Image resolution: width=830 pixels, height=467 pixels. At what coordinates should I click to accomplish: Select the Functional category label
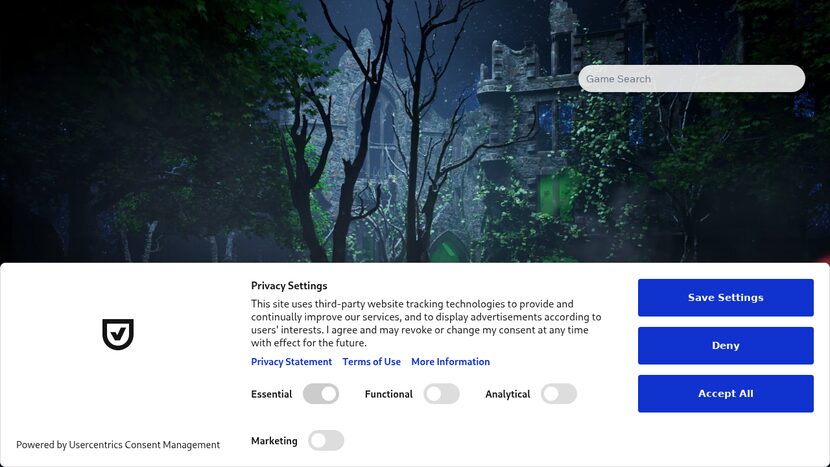tap(388, 394)
